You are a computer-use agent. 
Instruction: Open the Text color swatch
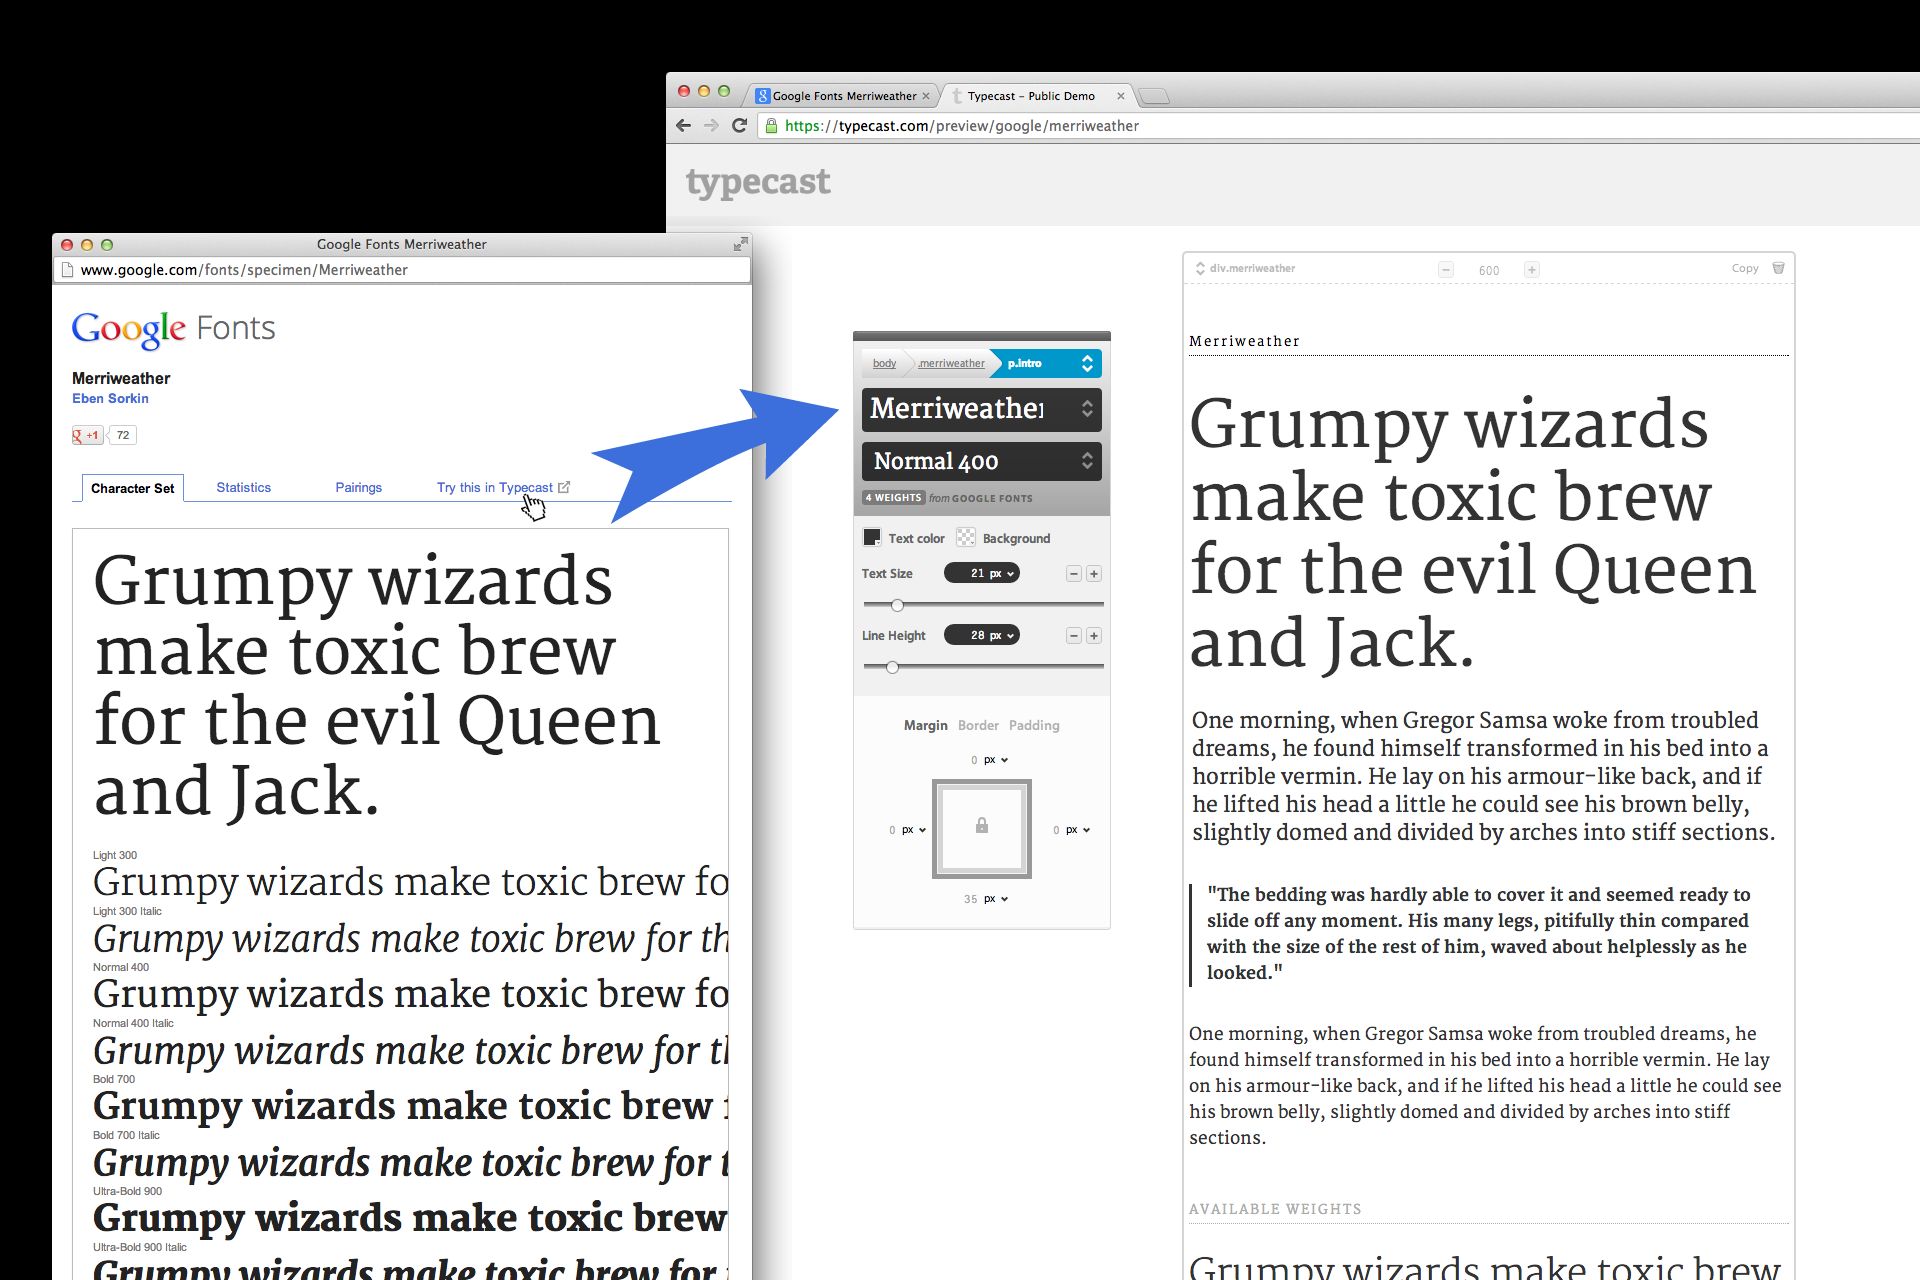[872, 538]
